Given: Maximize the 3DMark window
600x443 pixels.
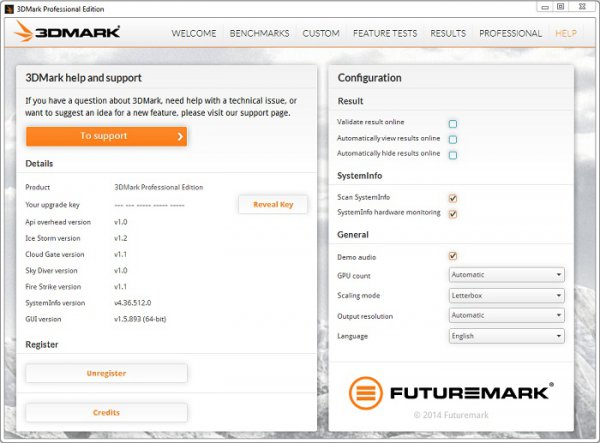Looking at the screenshot, I should point(561,7).
